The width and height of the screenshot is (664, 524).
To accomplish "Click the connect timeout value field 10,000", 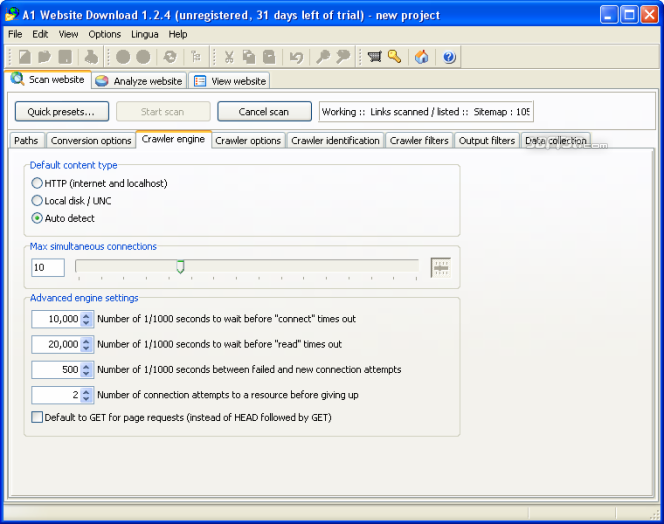I will 56,319.
